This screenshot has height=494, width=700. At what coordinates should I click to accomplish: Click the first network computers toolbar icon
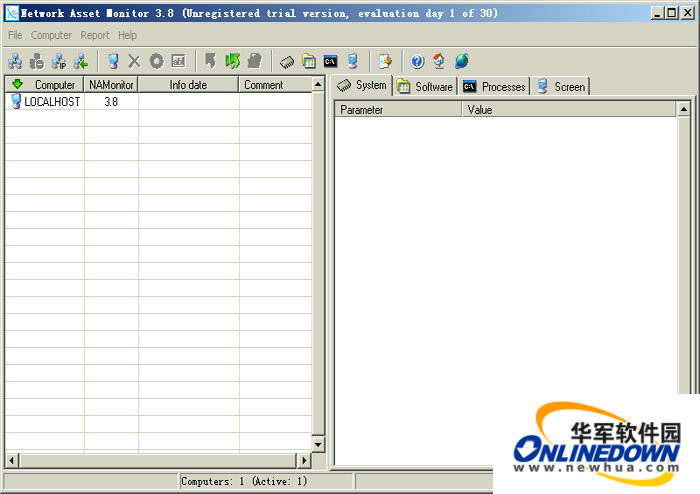(15, 61)
